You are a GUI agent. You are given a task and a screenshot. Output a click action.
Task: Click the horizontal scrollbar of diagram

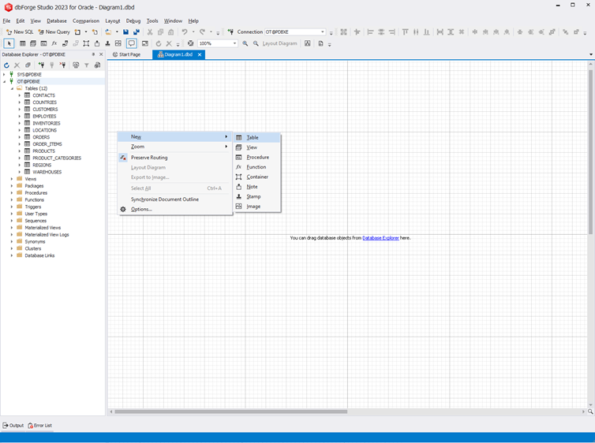231,411
